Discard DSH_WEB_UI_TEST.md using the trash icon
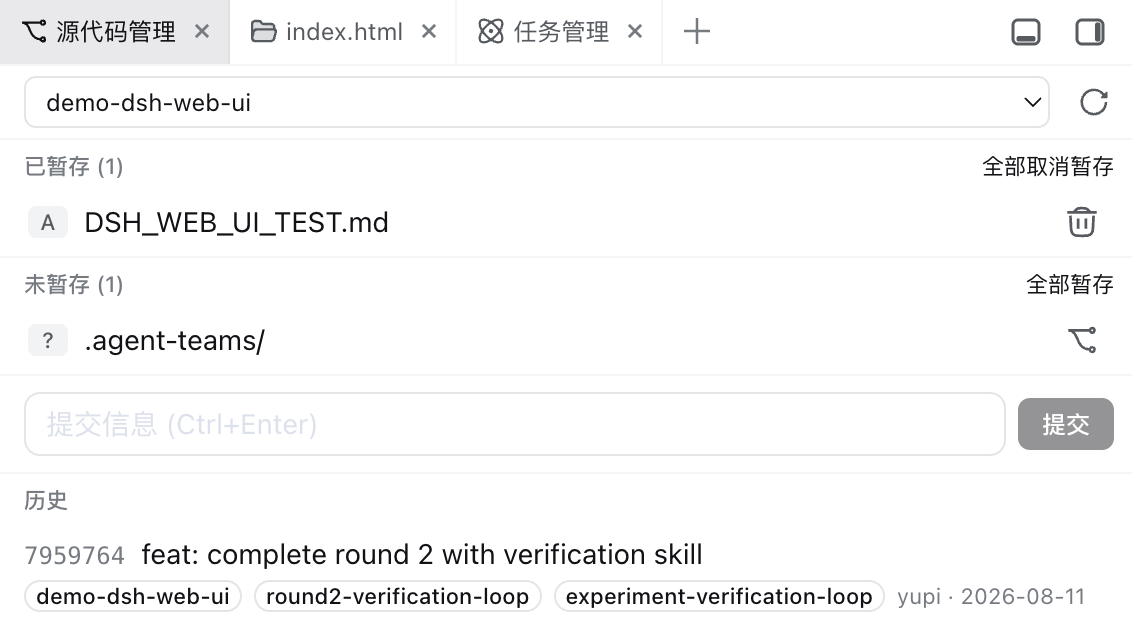This screenshot has width=1132, height=620. 1081,222
